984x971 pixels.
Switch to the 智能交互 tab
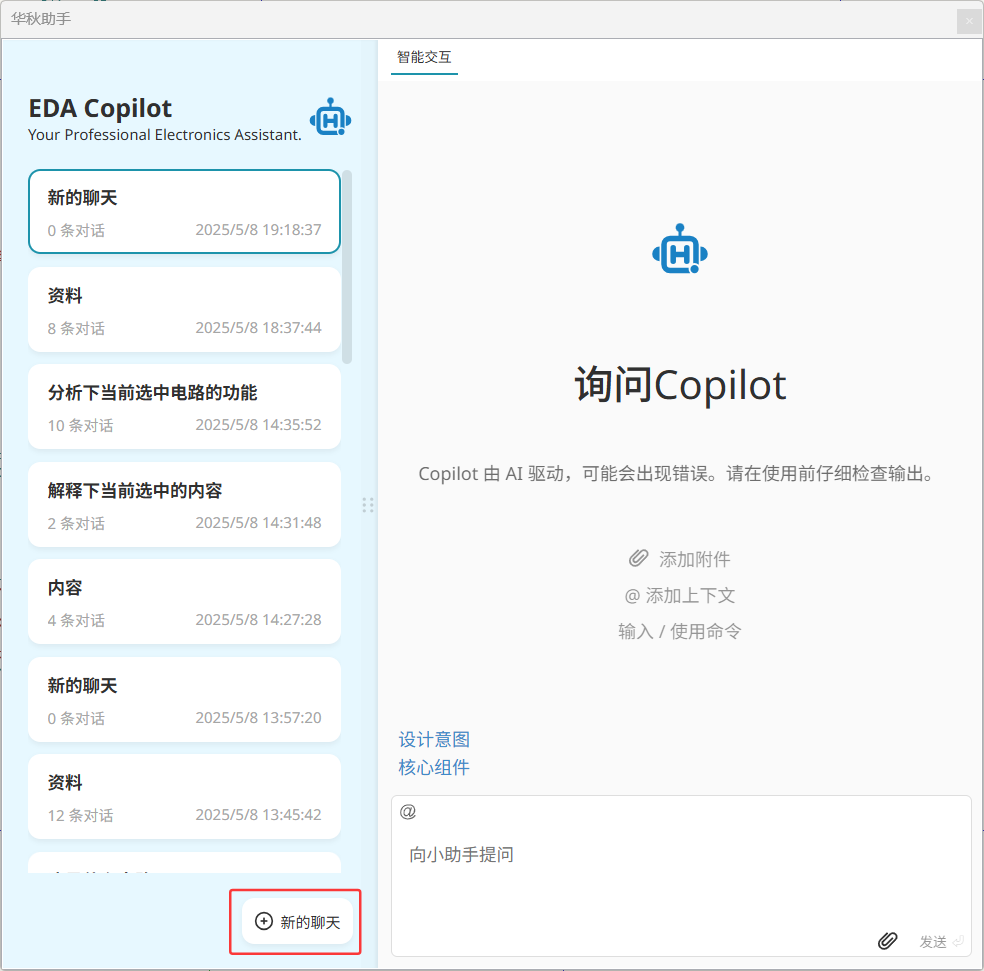coord(424,57)
